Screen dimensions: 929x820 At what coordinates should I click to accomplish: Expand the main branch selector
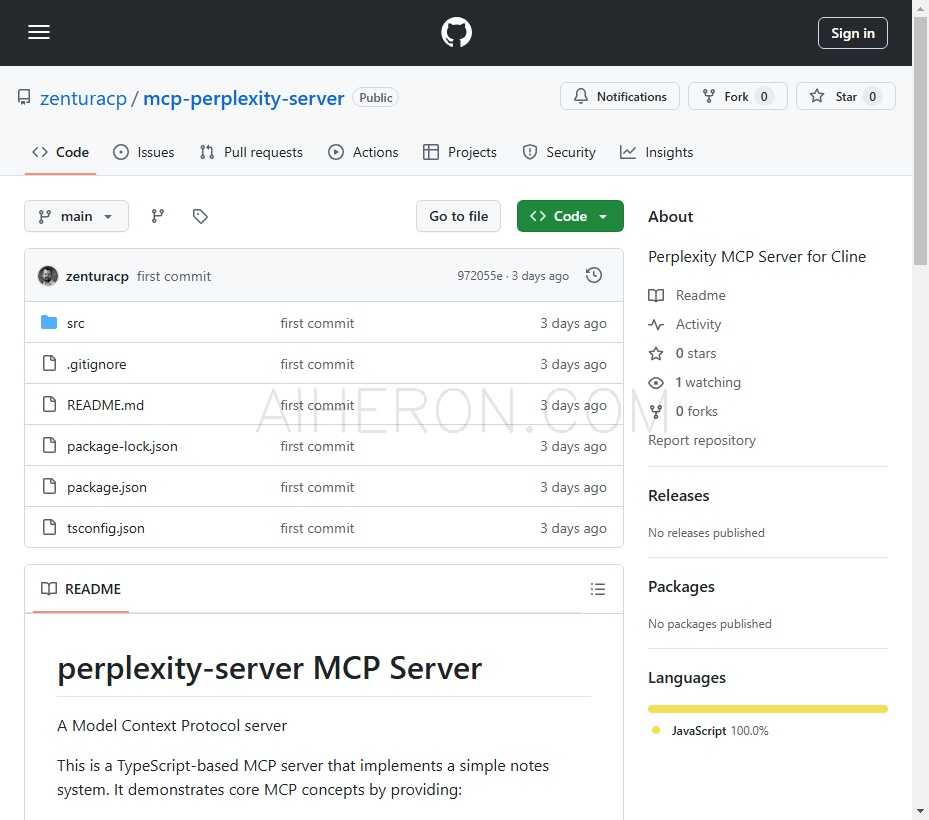[76, 215]
